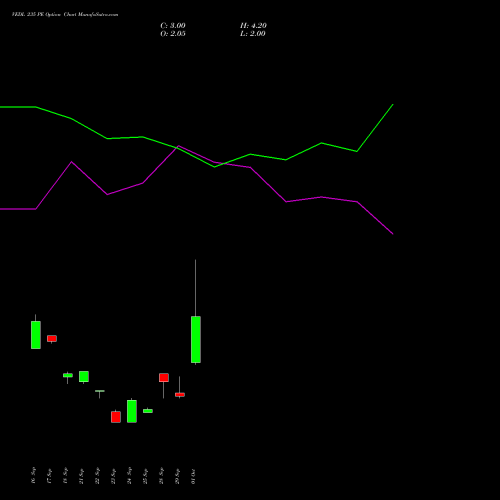Select the small green 25 Sep candlestick
Image resolution: width=500 pixels, height=500 pixels.
(148, 411)
